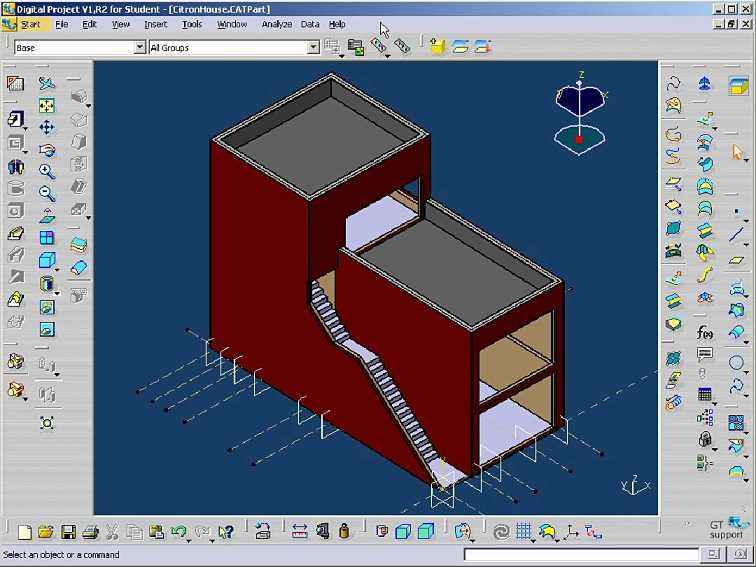
Task: Click the "Select an object or a command" status text
Action: [x=61, y=555]
